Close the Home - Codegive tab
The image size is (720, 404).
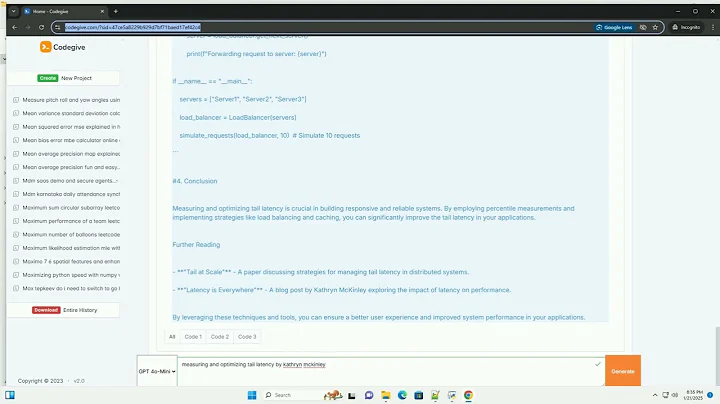tap(102, 11)
